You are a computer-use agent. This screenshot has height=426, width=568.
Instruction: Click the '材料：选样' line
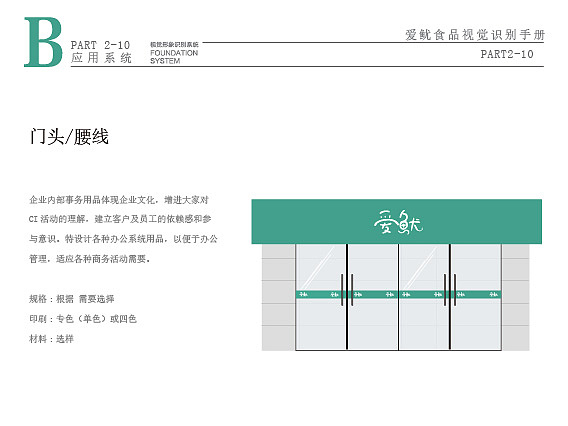click(x=51, y=339)
